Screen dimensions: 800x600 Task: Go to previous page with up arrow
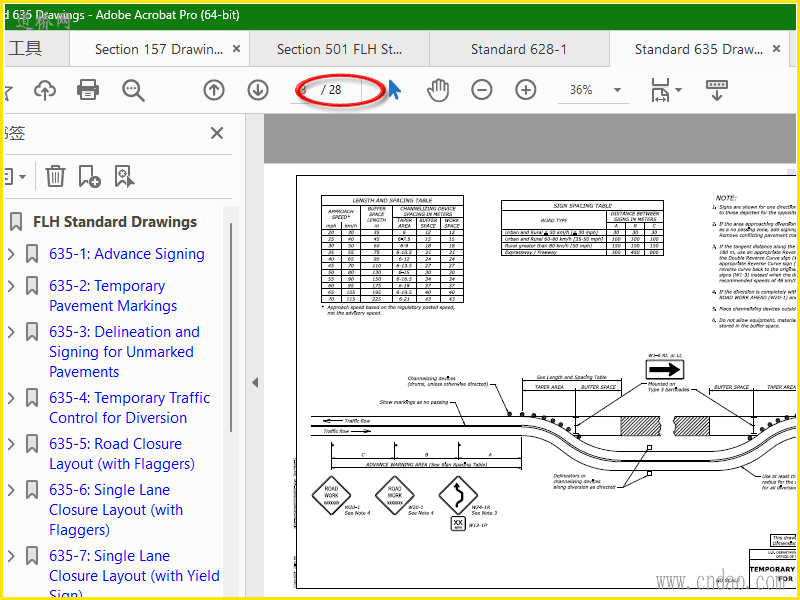214,90
